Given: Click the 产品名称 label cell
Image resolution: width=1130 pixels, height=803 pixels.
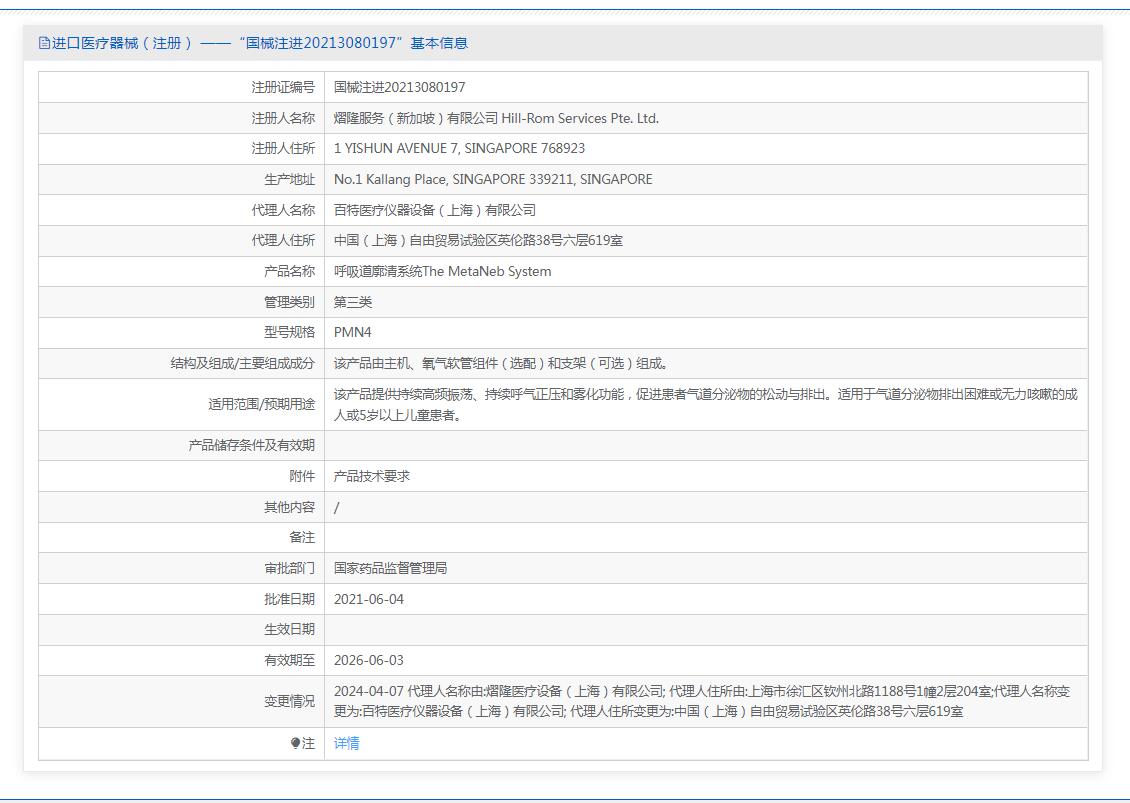Looking at the screenshot, I should (182, 272).
